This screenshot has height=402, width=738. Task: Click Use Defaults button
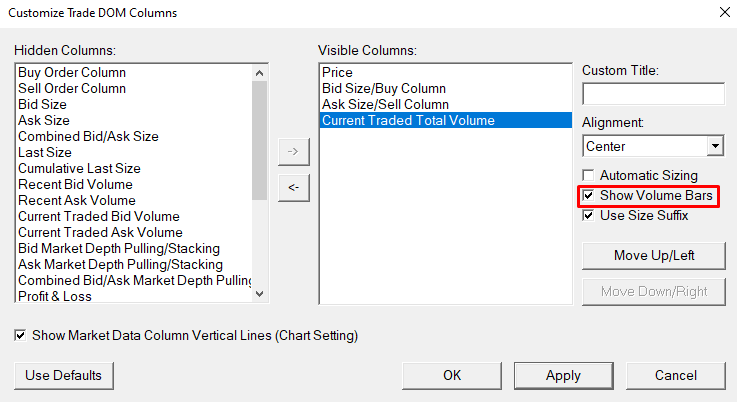(64, 376)
